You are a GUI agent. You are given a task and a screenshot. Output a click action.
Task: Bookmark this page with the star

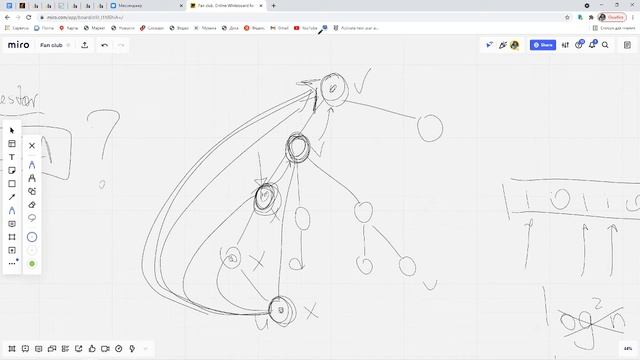[x=567, y=17]
